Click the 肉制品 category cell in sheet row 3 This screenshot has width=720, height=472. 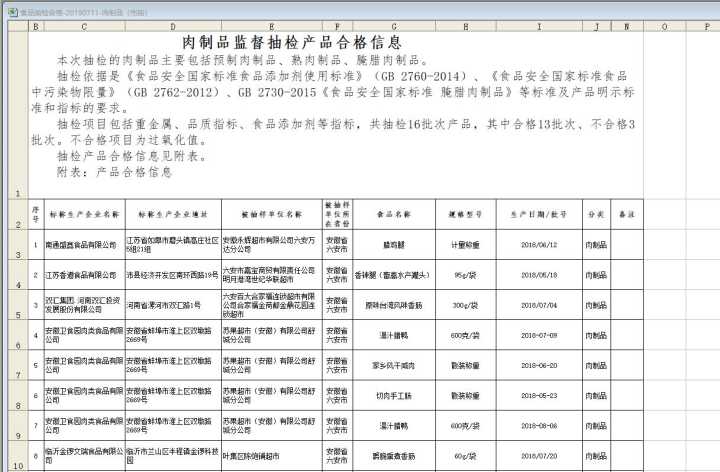pos(596,245)
